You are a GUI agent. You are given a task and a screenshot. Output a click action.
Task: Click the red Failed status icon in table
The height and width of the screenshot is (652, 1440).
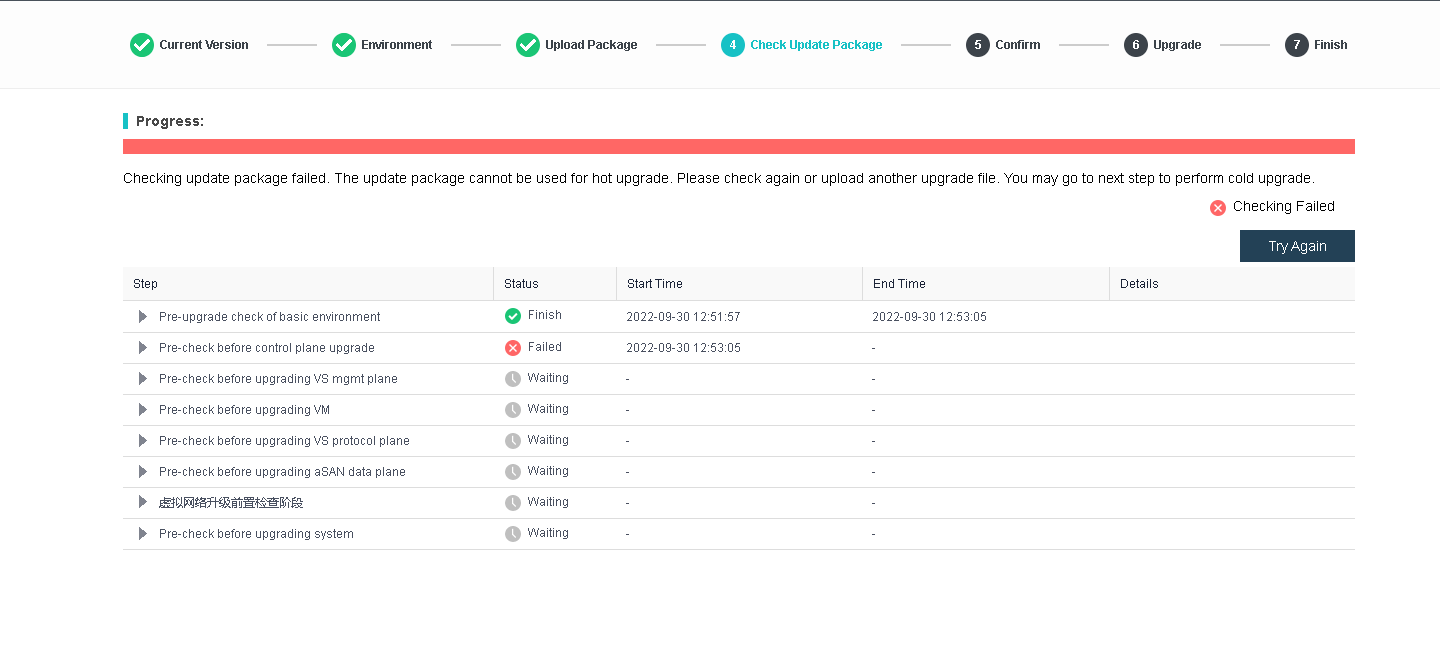pos(513,348)
